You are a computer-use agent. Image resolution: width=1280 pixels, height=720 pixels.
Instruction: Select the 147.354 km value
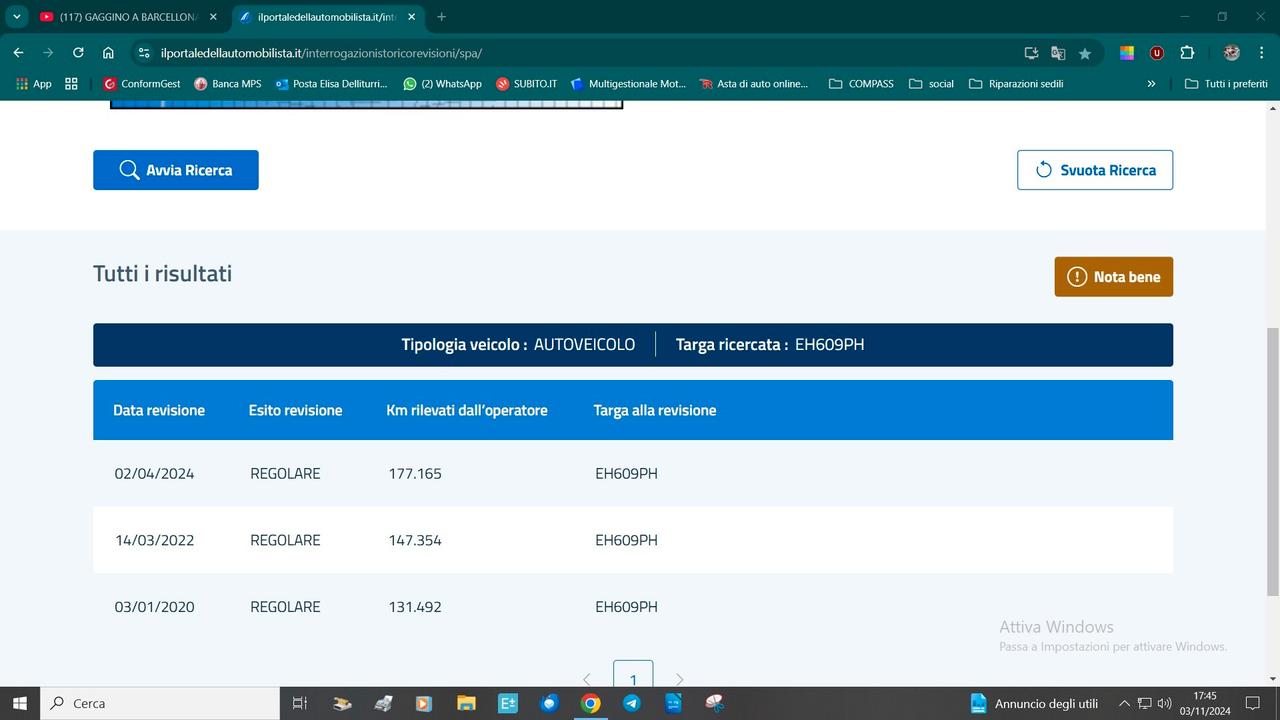pos(415,540)
